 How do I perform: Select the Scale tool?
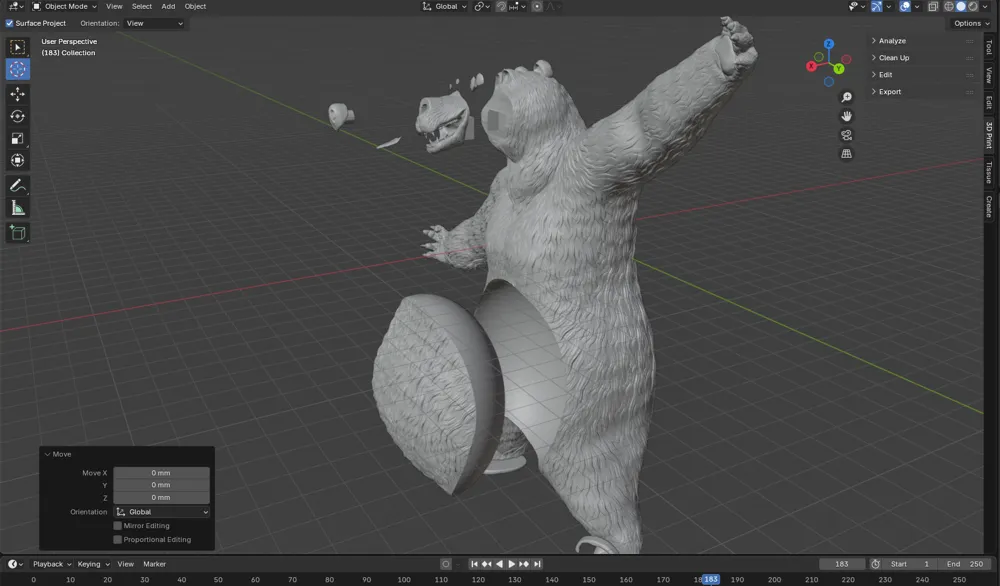(x=16, y=137)
